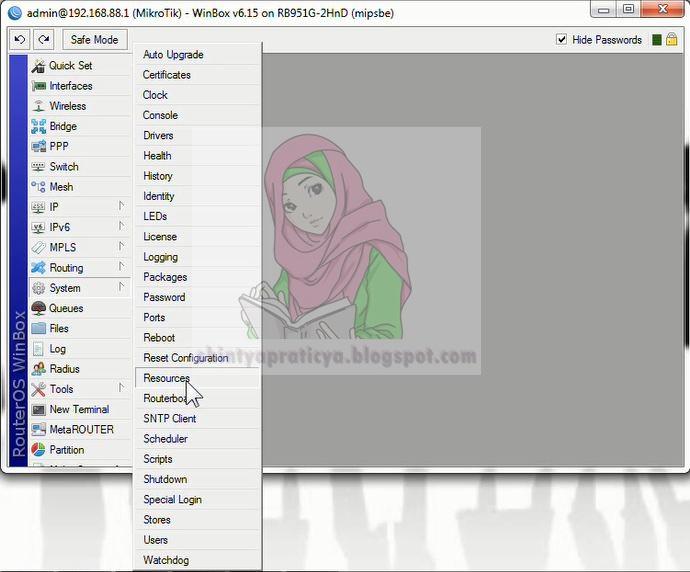Click the Undo arrow icon

point(20,40)
